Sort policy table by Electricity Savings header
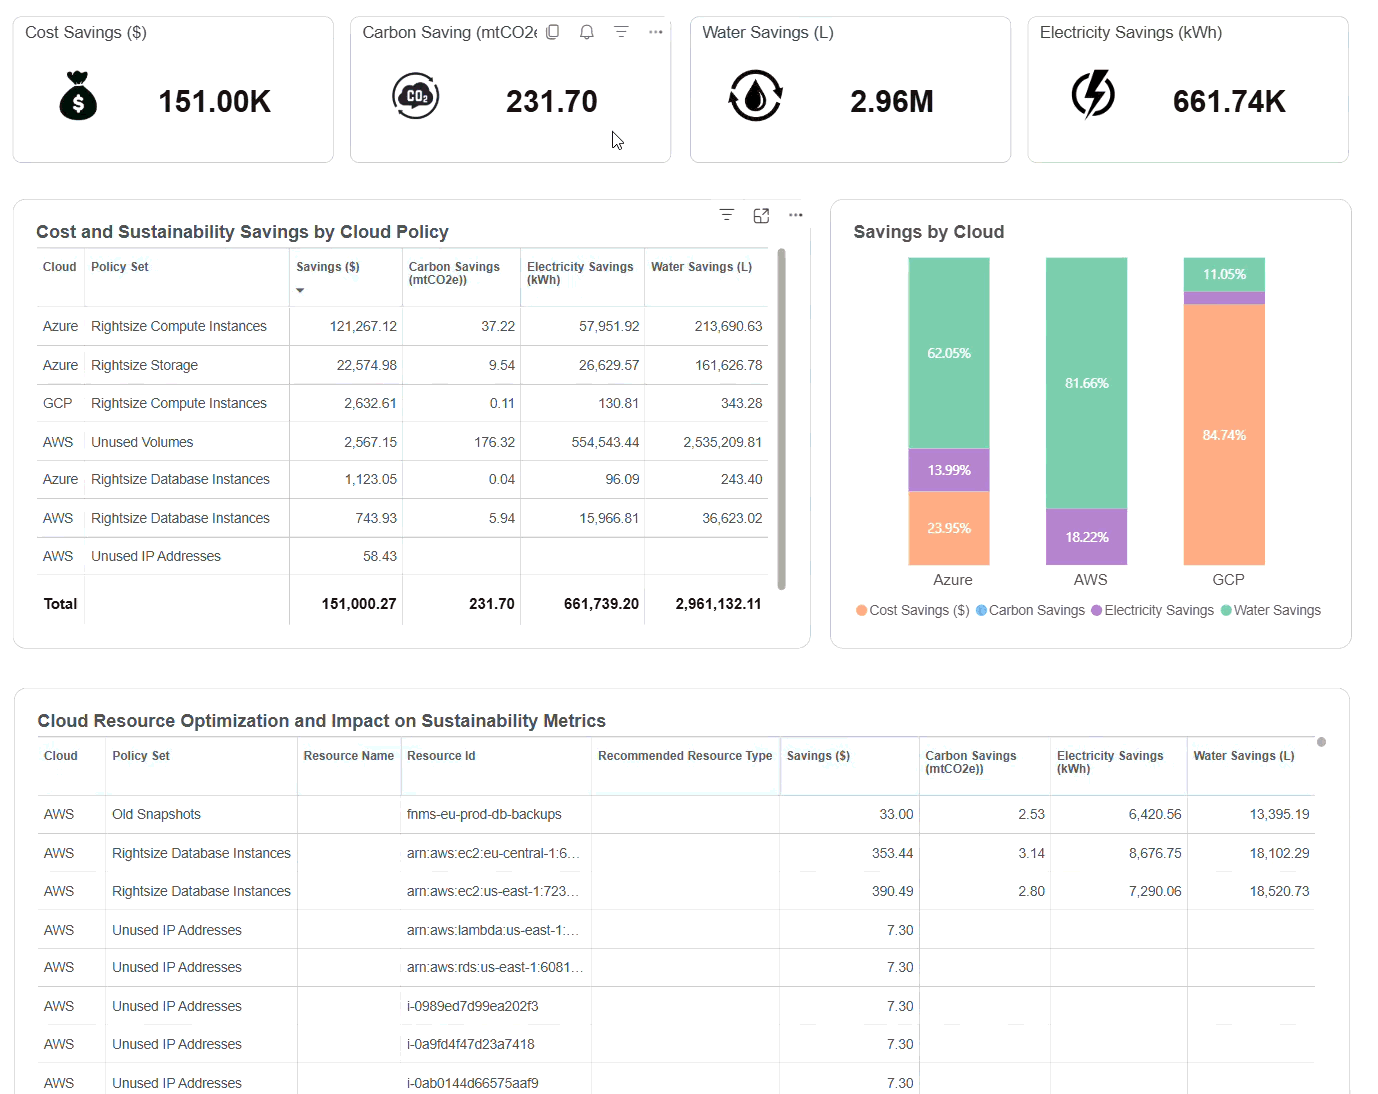 pyautogui.click(x=580, y=273)
